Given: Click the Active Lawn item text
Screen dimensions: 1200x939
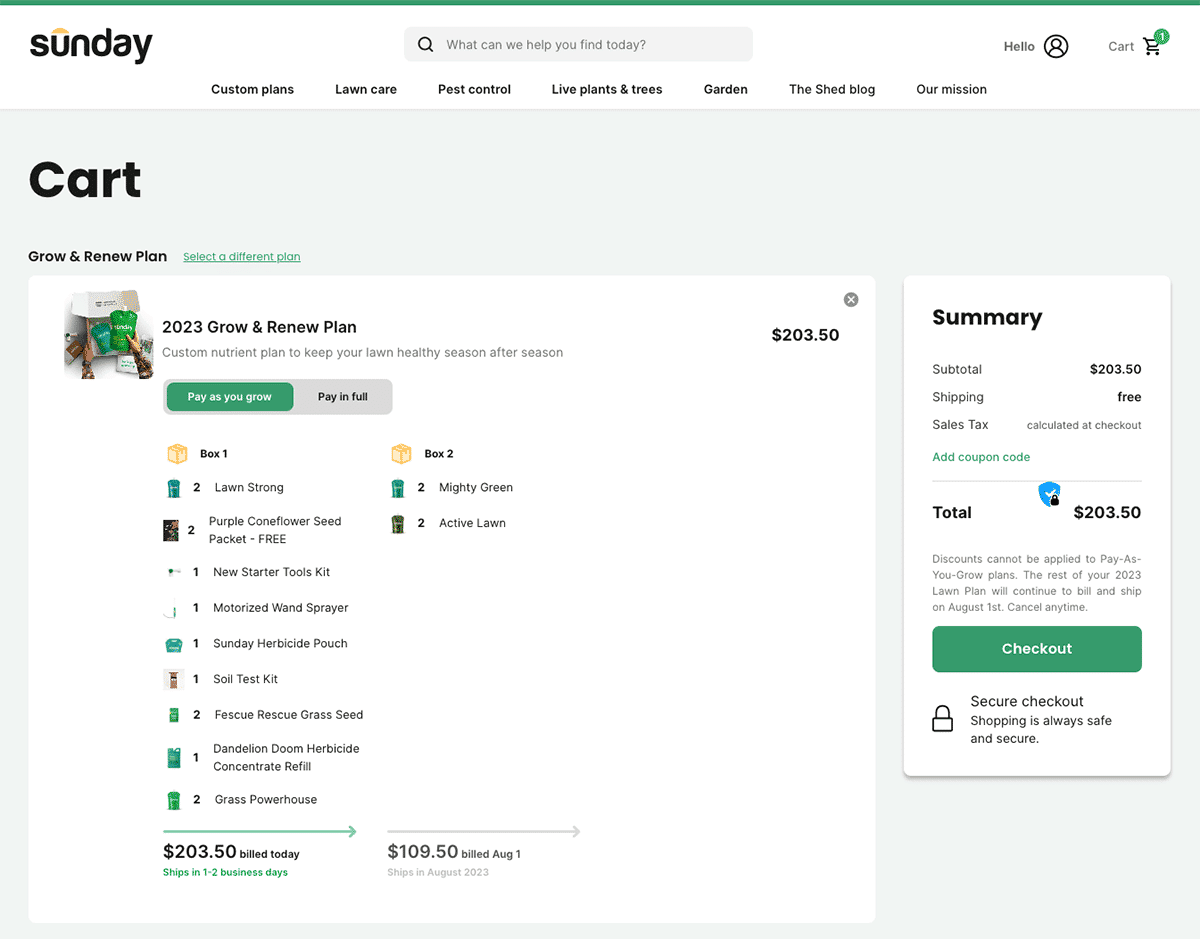Looking at the screenshot, I should pyautogui.click(x=472, y=523).
